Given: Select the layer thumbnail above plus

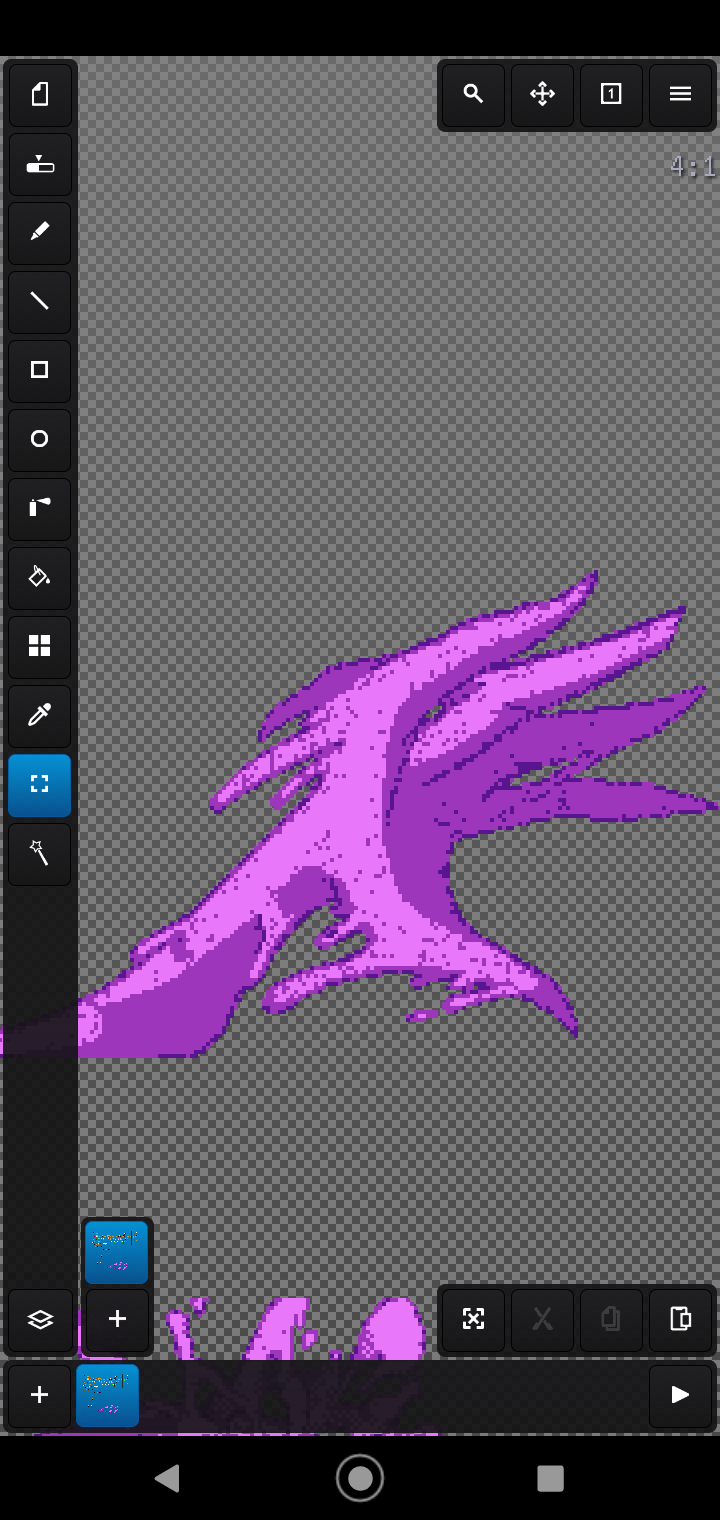Looking at the screenshot, I should click(x=116, y=1252).
